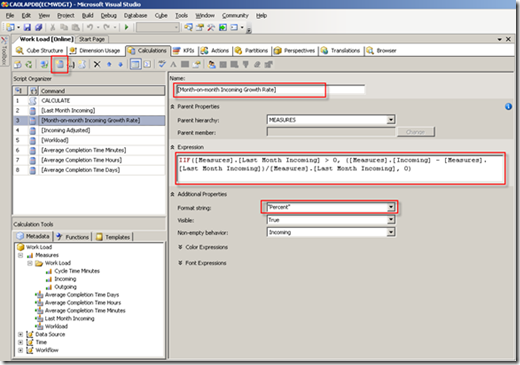Click the blue info icon
The image size is (520, 365).
point(508,107)
